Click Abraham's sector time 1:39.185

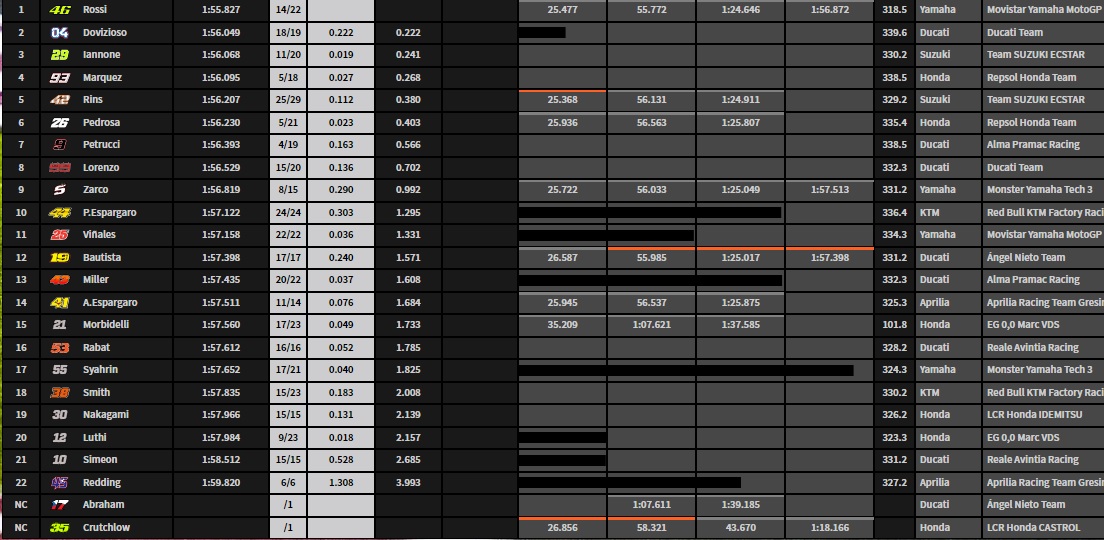coord(740,504)
